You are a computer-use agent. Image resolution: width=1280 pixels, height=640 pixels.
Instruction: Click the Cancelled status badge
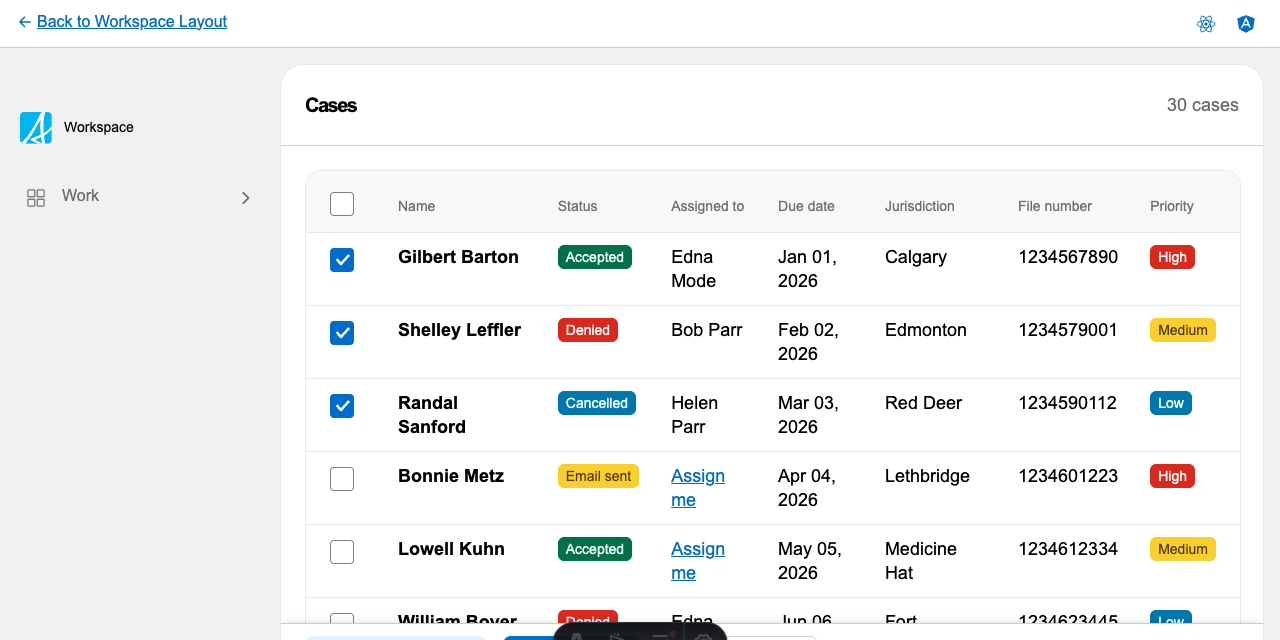597,403
